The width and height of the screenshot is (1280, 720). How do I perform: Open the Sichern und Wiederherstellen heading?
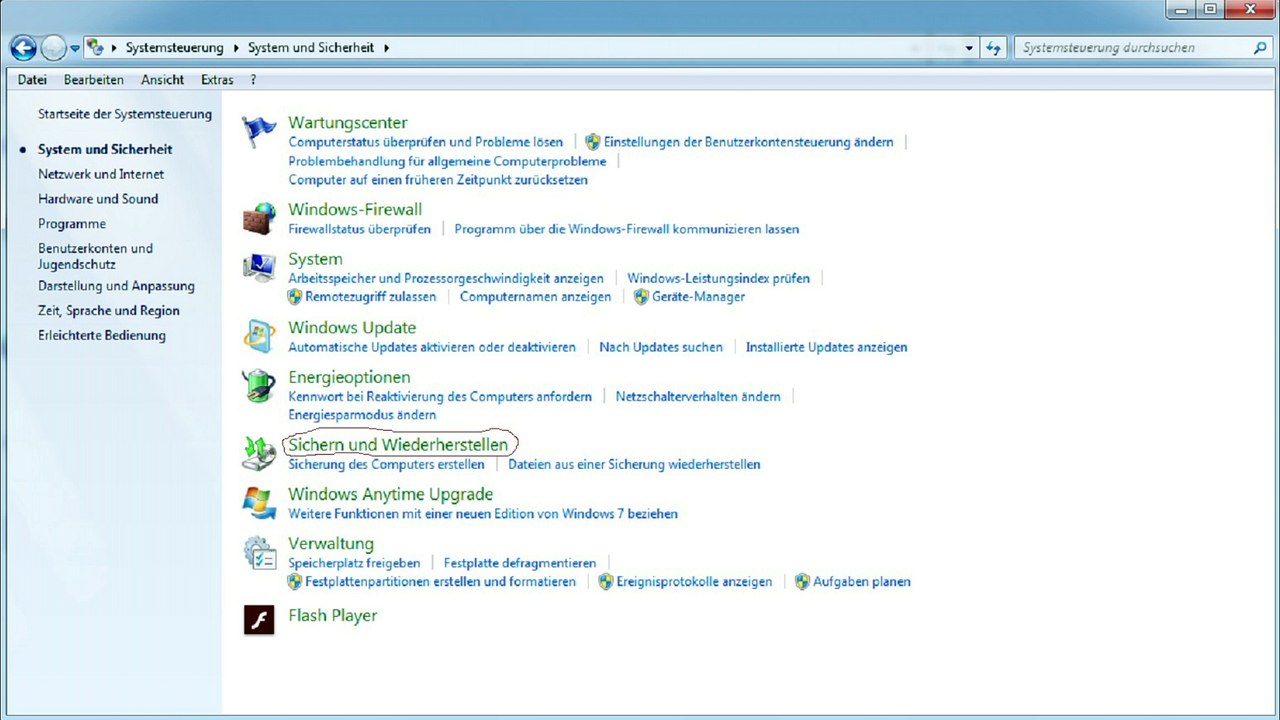pyautogui.click(x=398, y=444)
